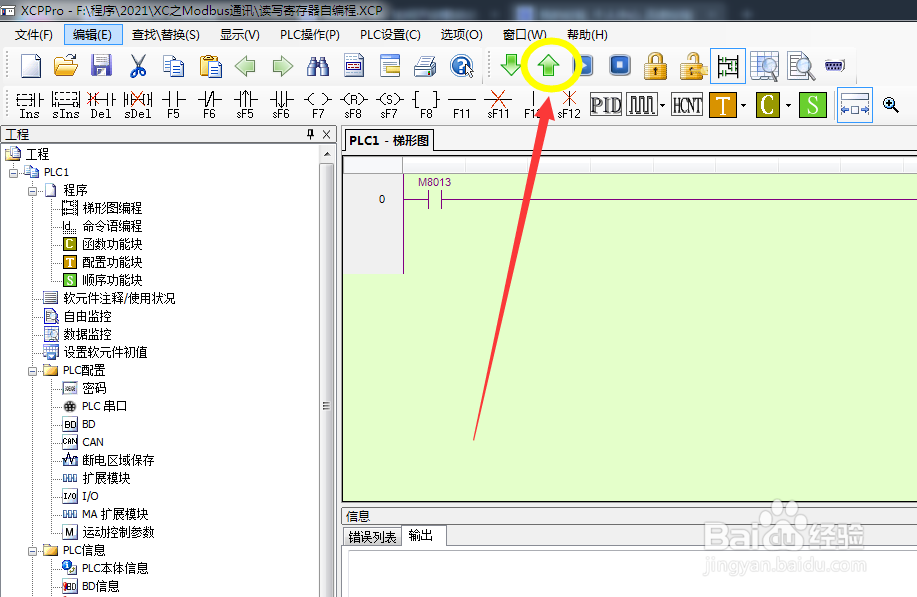Save the project with the floppy disk icon
Image resolution: width=917 pixels, height=597 pixels.
coord(101,65)
